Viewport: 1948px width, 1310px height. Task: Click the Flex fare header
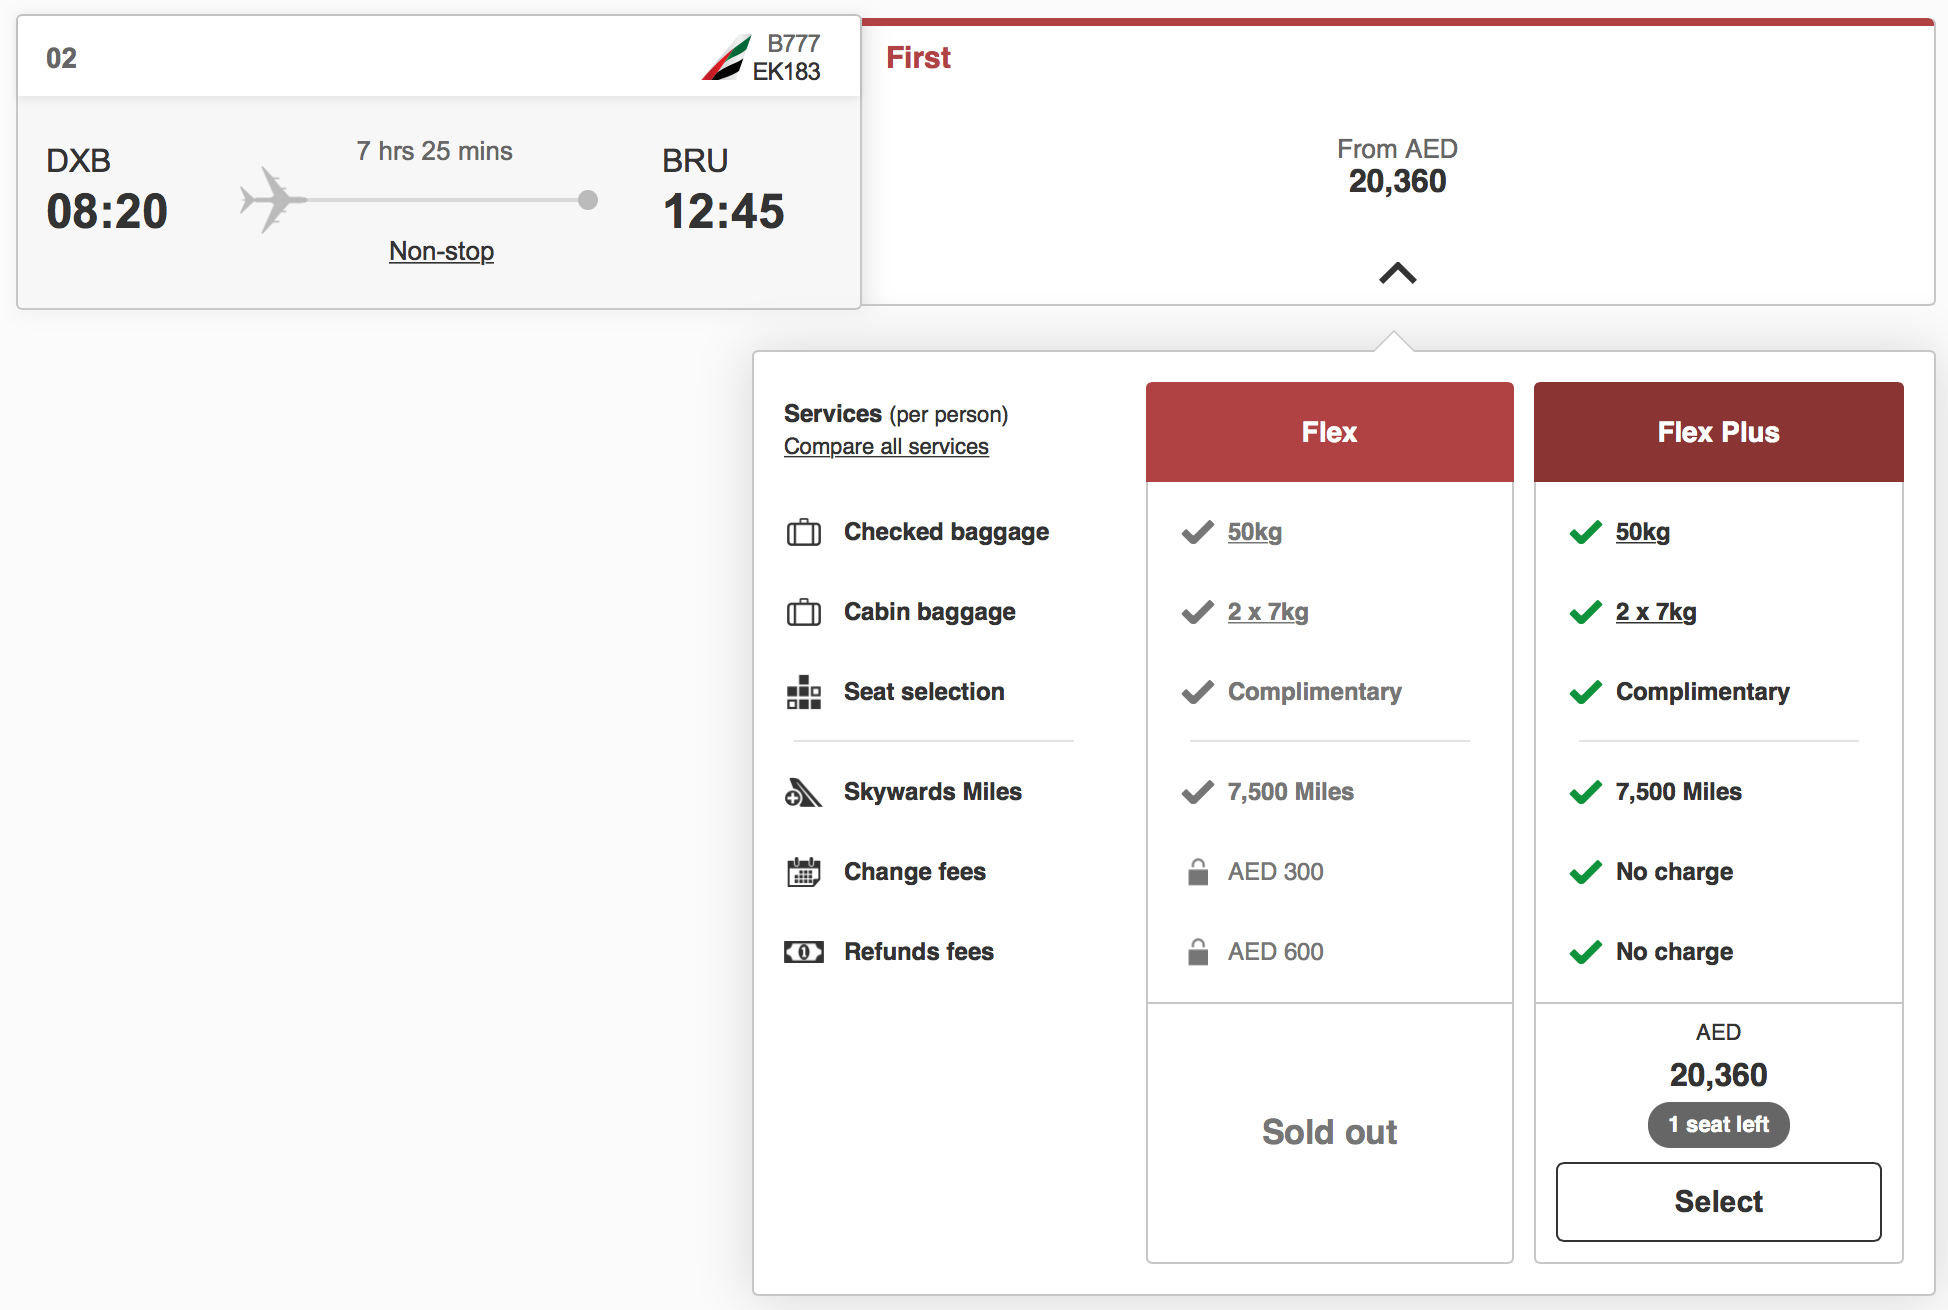tap(1329, 432)
